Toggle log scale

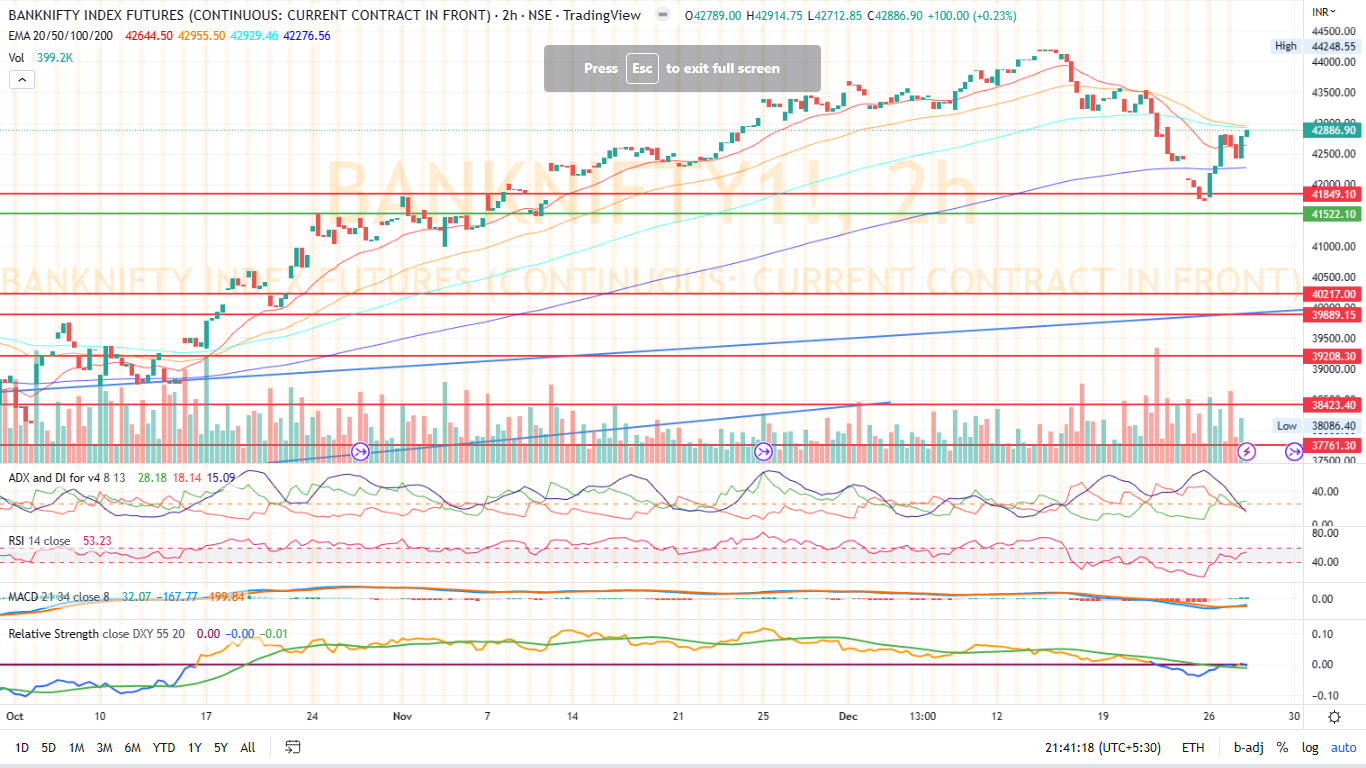click(1310, 747)
